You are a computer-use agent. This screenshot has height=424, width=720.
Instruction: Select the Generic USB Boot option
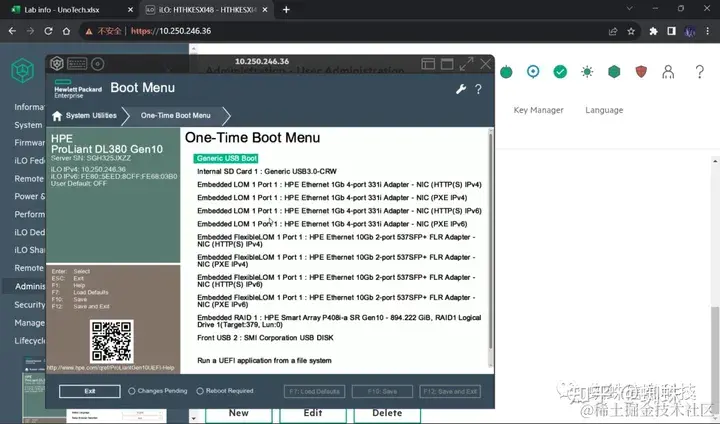(x=226, y=158)
